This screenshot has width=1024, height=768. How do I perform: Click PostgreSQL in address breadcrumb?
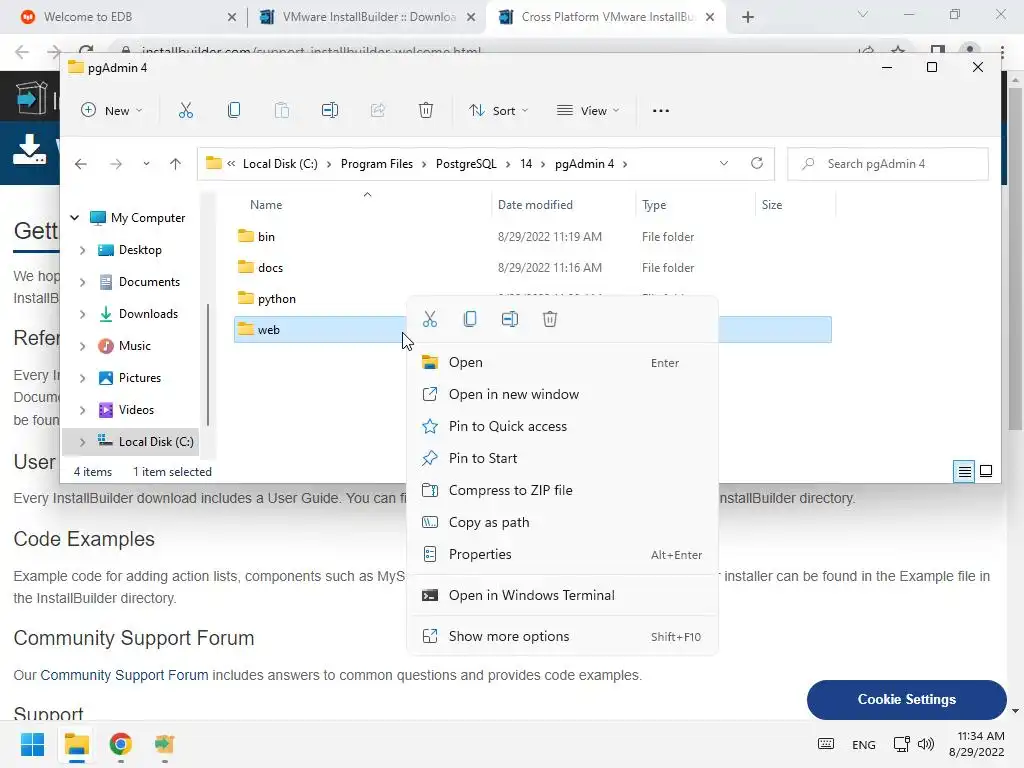[466, 164]
